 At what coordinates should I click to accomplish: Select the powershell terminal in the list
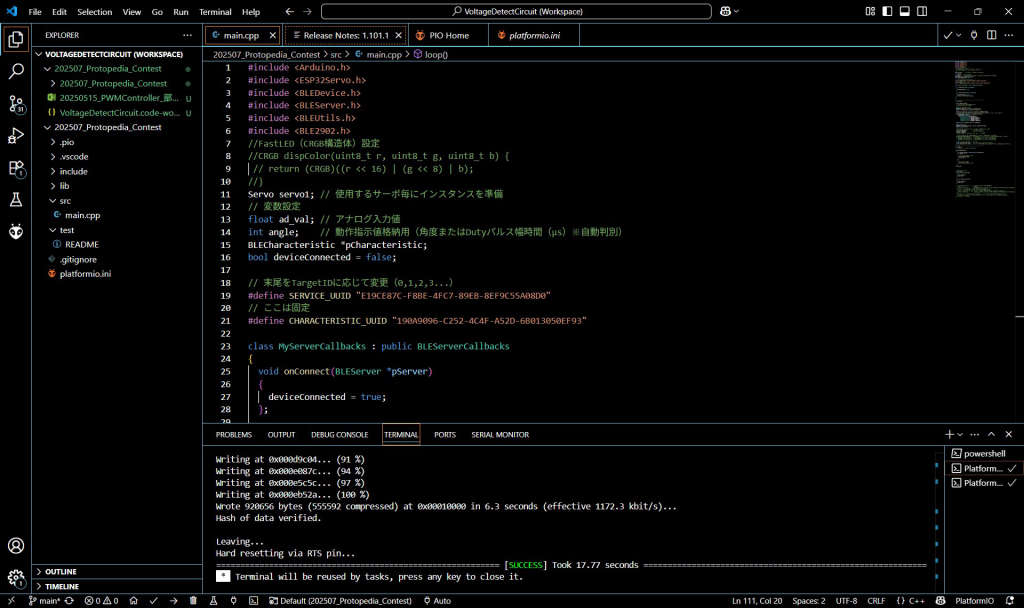click(984, 454)
